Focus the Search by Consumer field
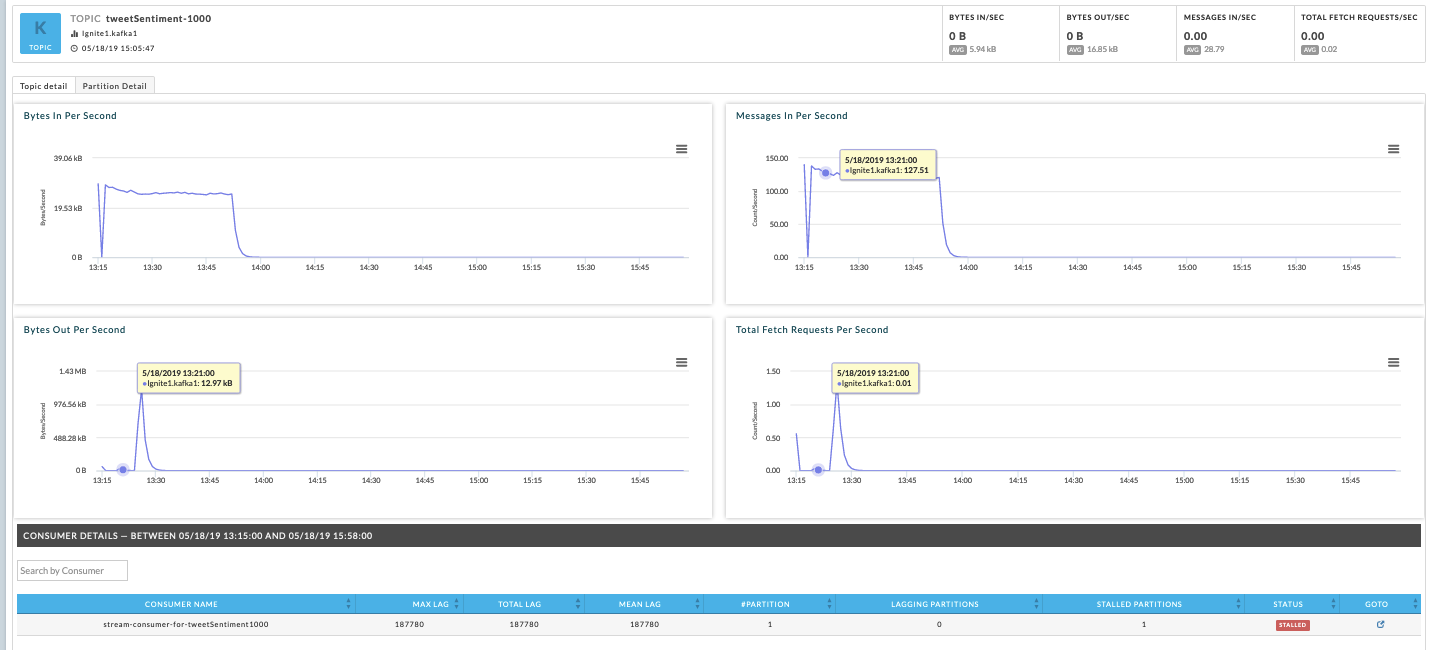This screenshot has width=1429, height=650. [x=73, y=570]
